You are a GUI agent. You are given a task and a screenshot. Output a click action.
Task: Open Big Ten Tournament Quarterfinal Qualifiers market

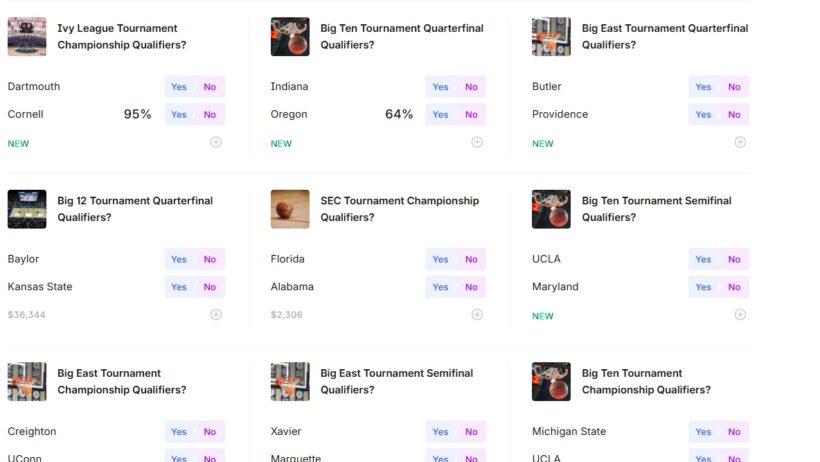(x=401, y=37)
